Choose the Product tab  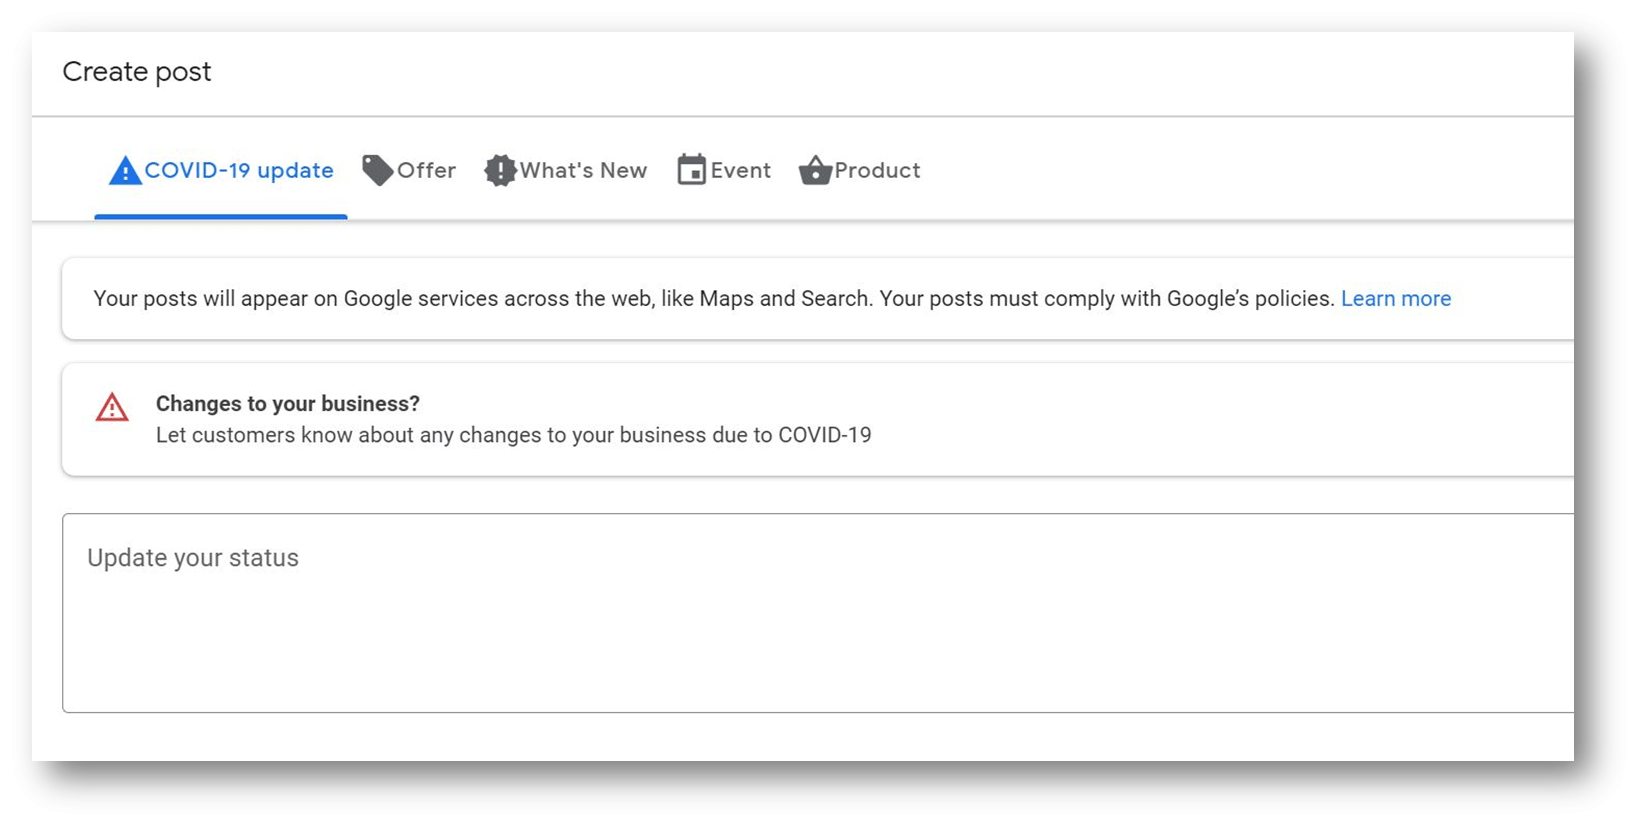(860, 171)
